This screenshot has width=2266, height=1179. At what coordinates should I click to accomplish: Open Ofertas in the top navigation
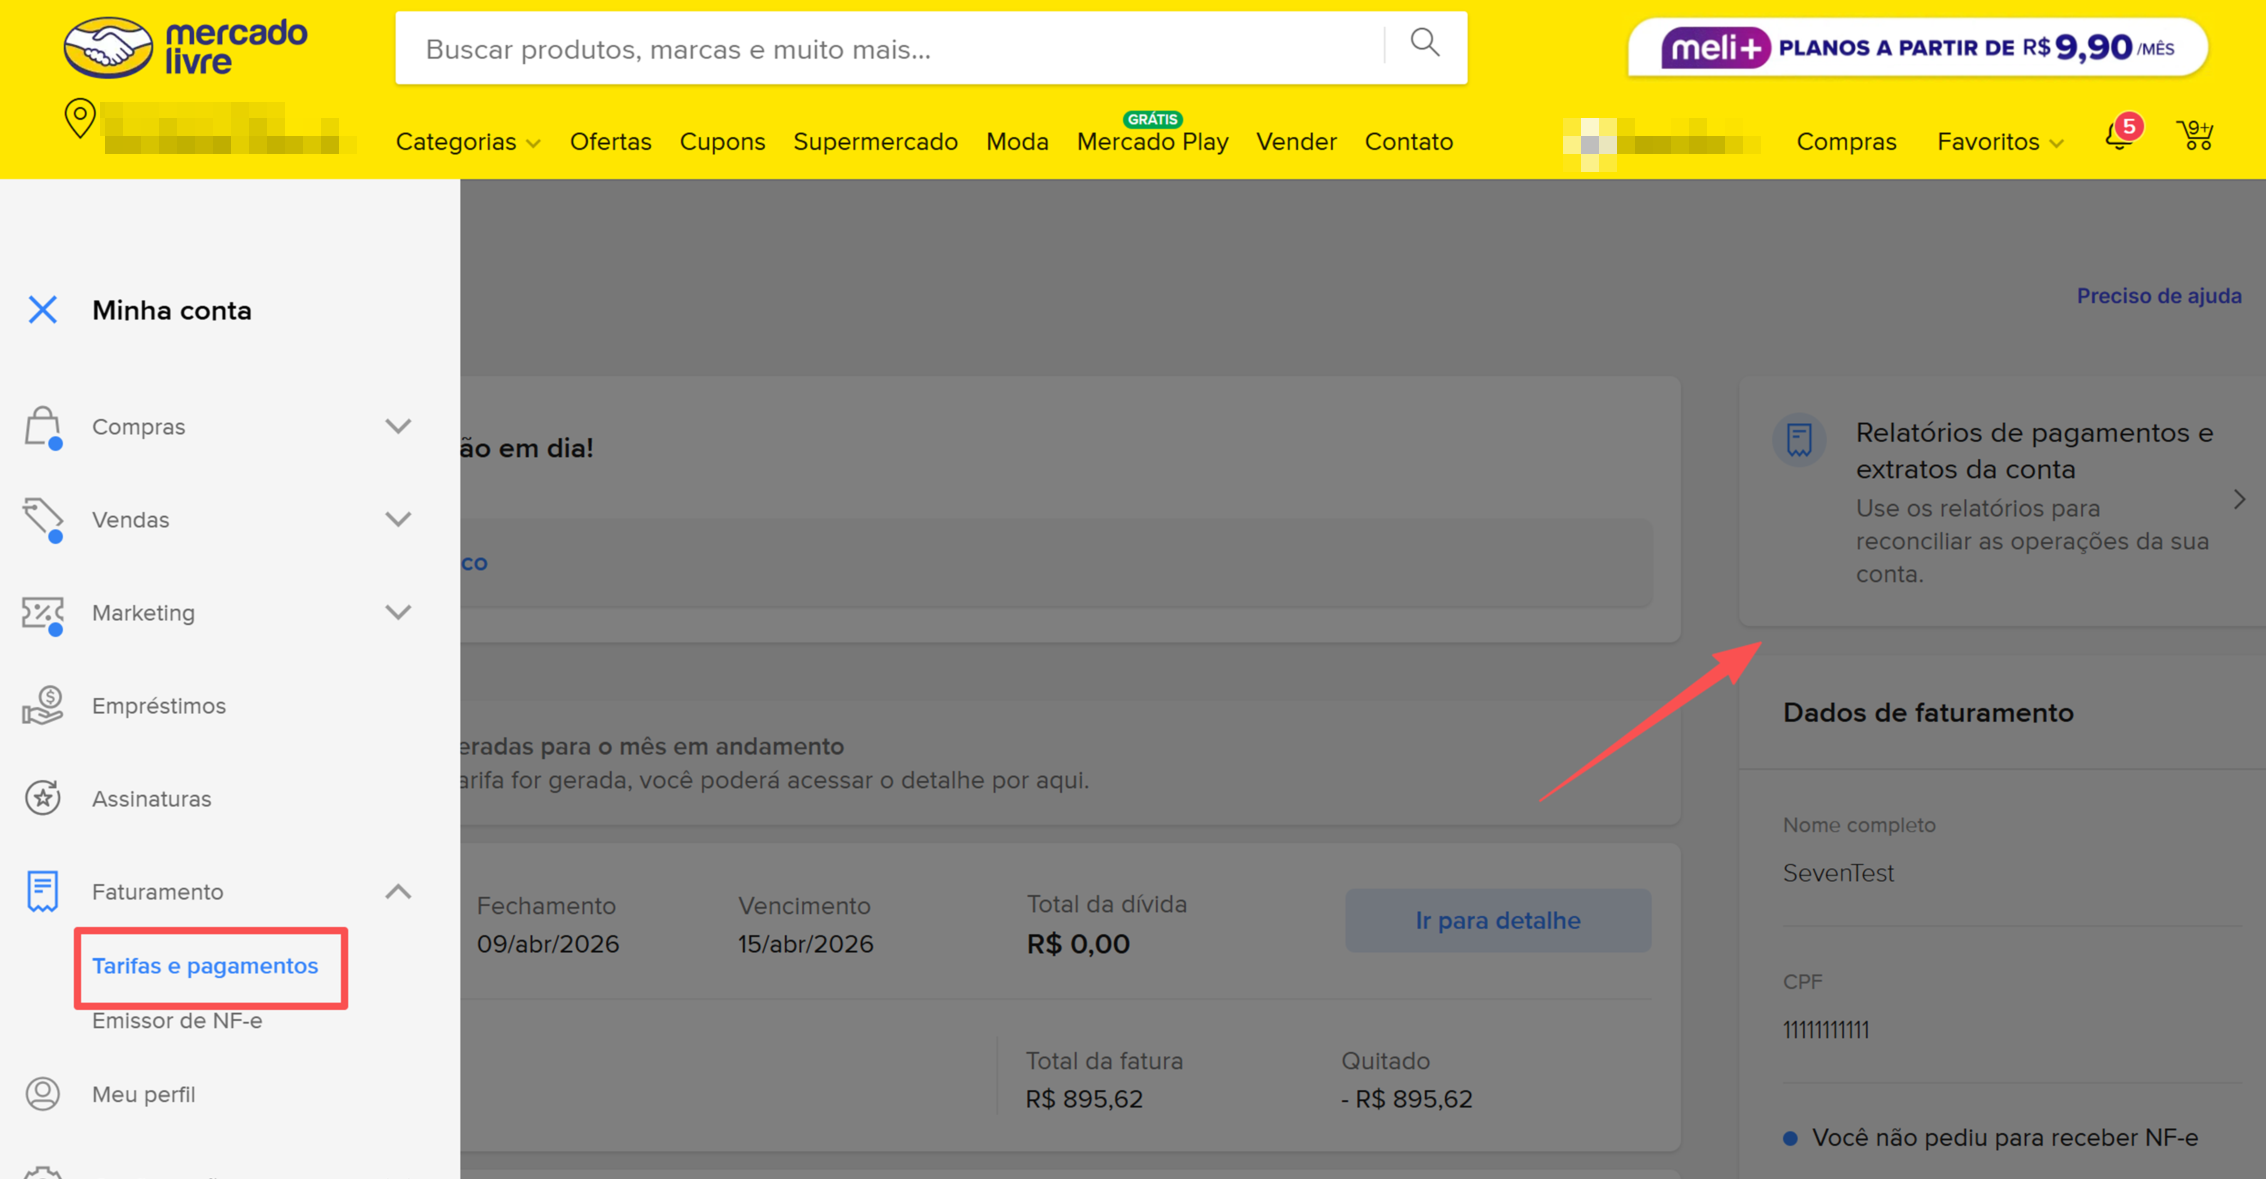pos(610,142)
